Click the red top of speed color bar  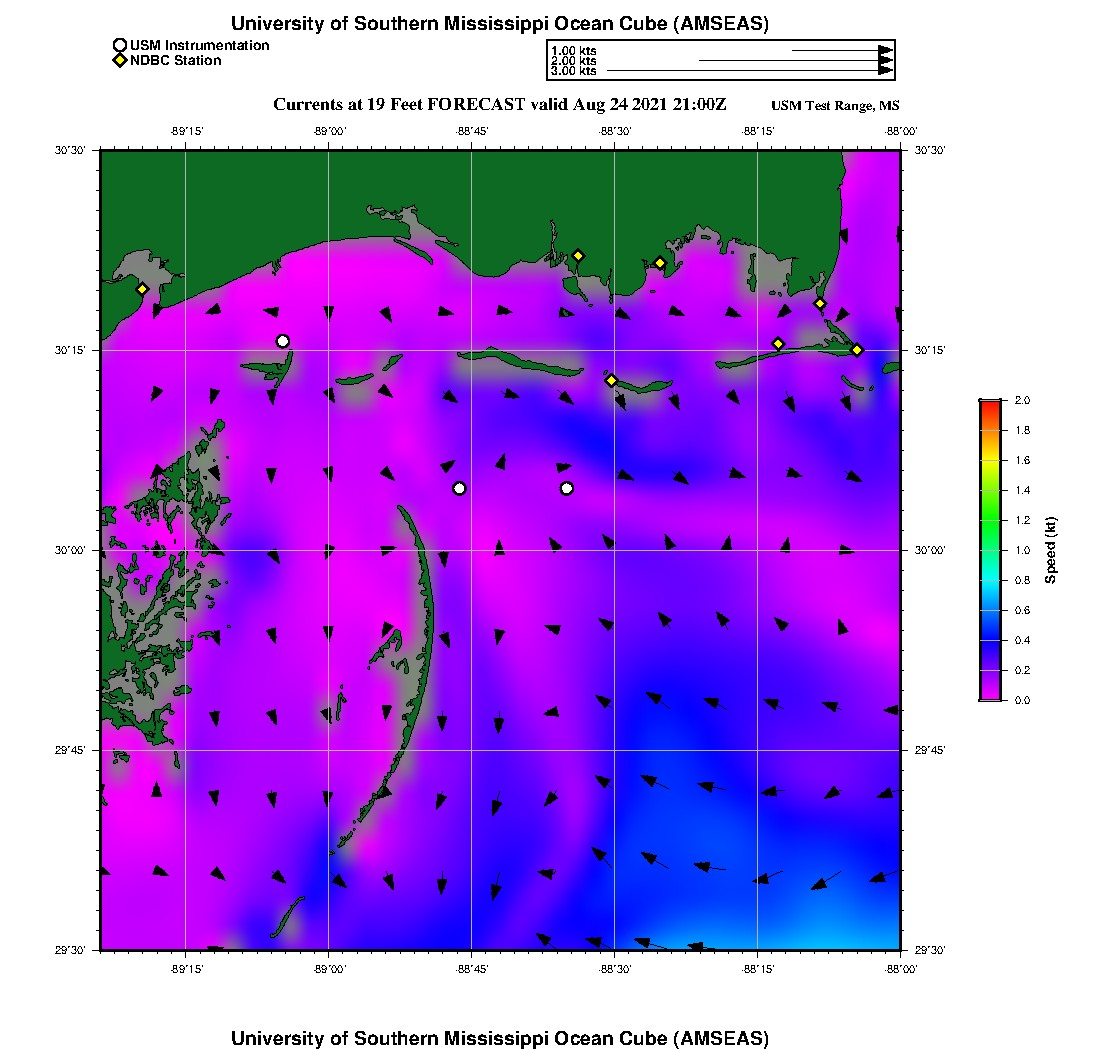[990, 404]
